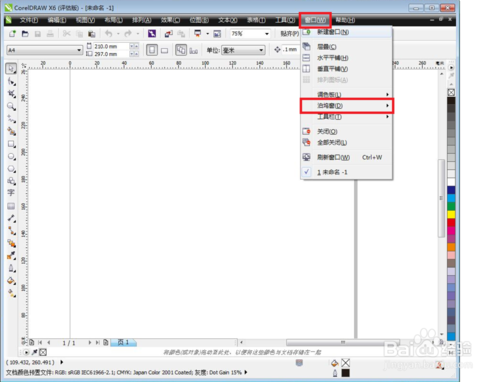
Task: Click the Page 1 tab
Action: click(123, 342)
